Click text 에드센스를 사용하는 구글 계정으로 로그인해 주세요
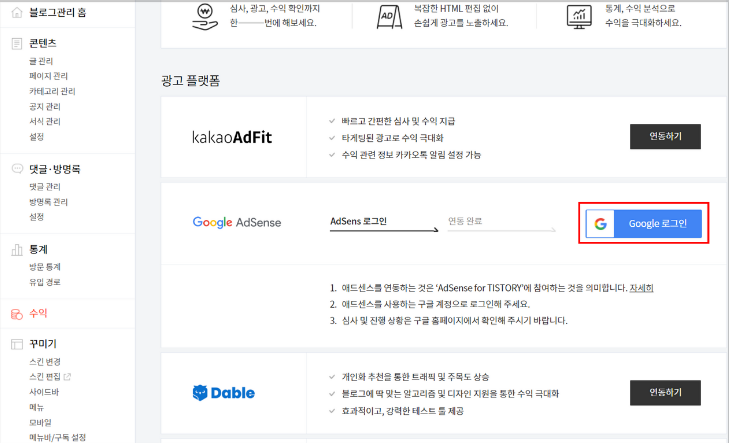Viewport: 729px width, 443px height. (436, 304)
